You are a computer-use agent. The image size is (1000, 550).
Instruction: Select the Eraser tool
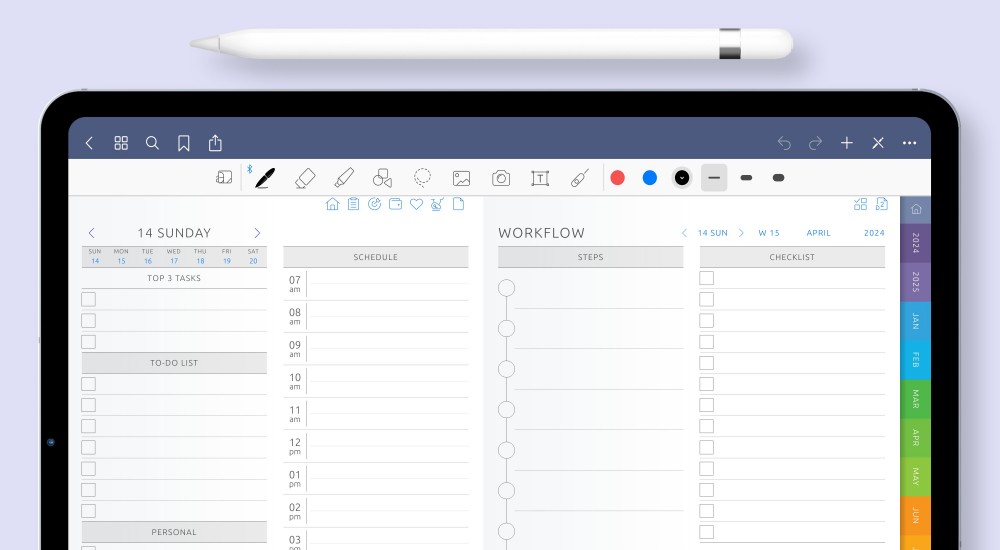(x=305, y=178)
